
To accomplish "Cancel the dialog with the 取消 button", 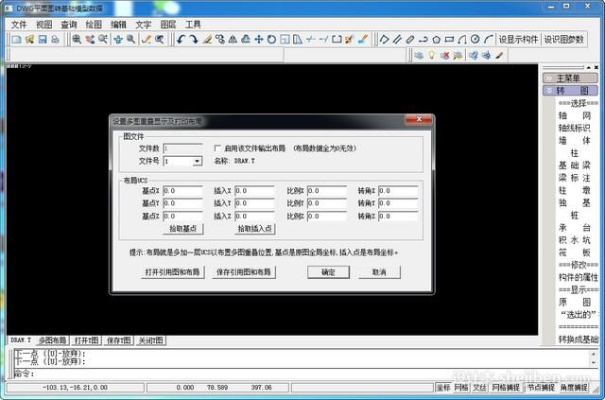I will click(x=379, y=272).
